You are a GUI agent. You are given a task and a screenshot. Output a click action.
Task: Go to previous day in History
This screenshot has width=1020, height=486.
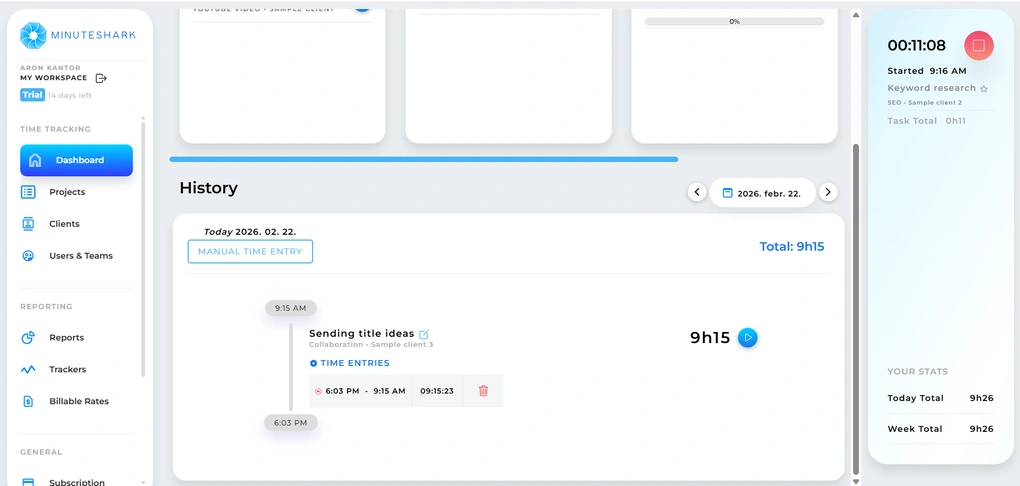point(697,192)
